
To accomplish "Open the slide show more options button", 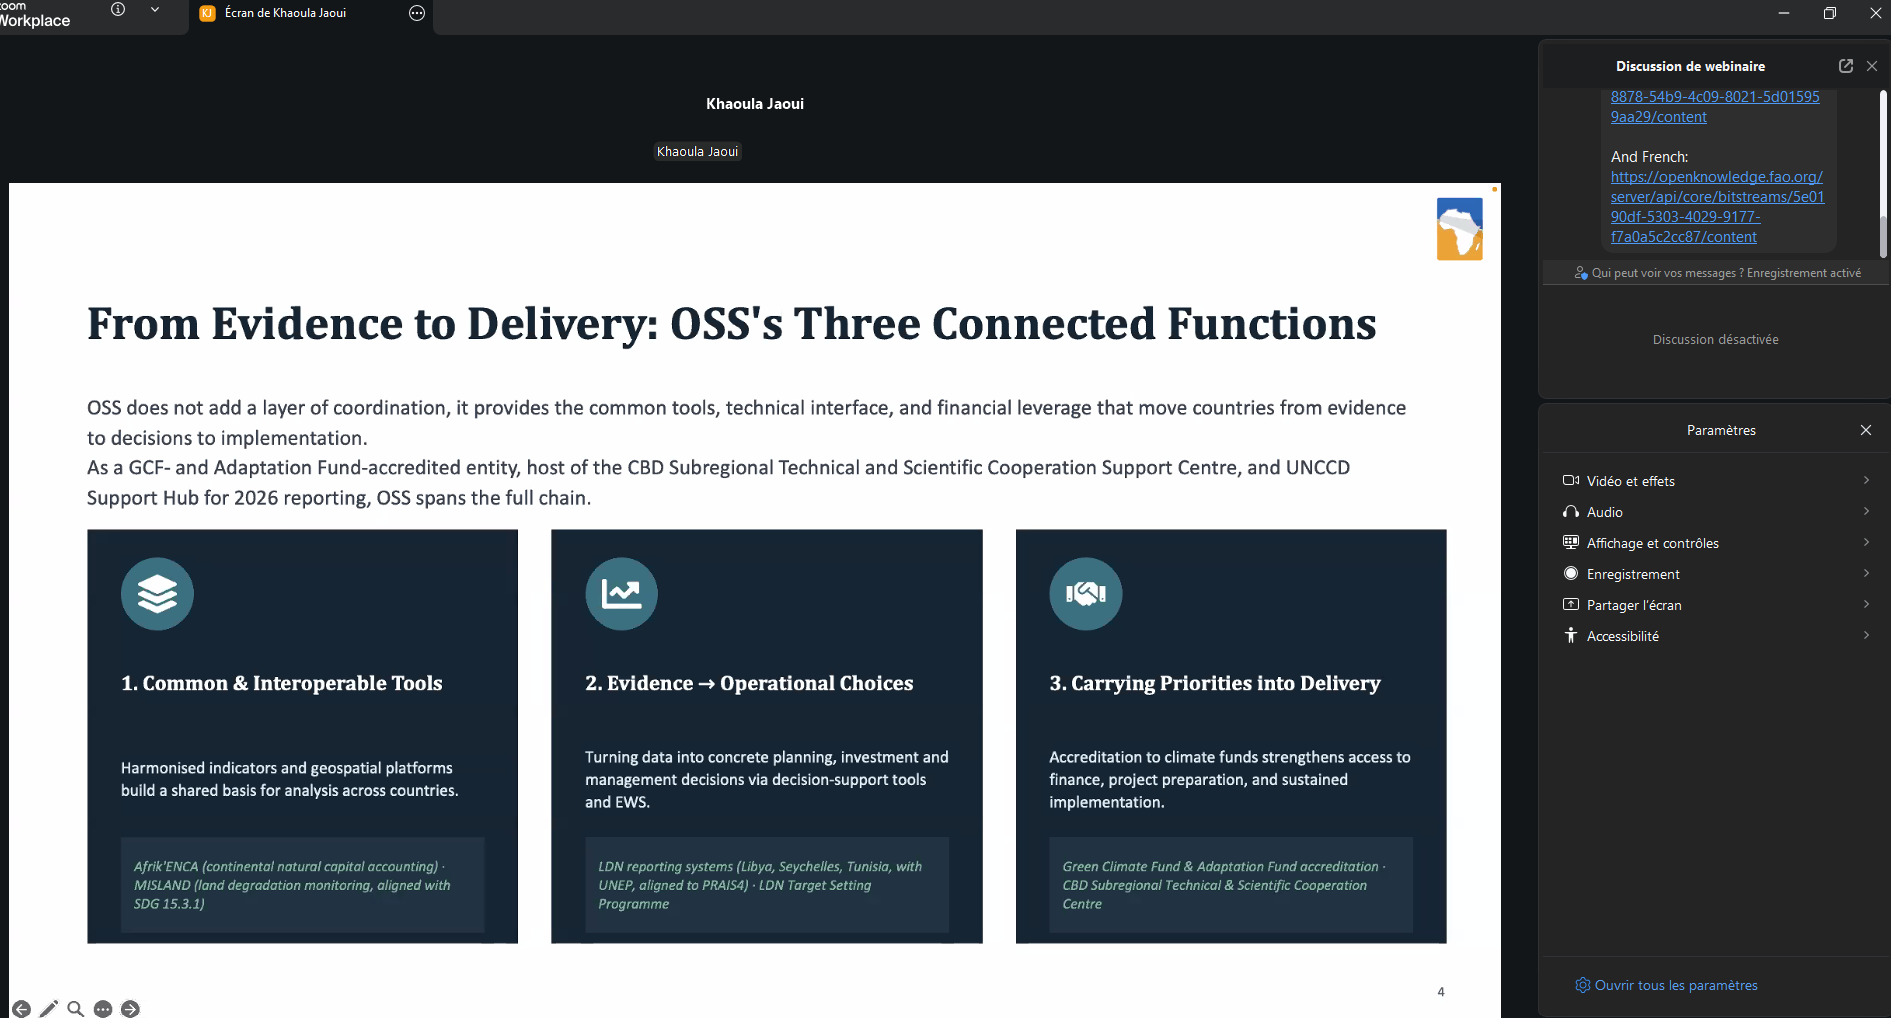I will [103, 1009].
